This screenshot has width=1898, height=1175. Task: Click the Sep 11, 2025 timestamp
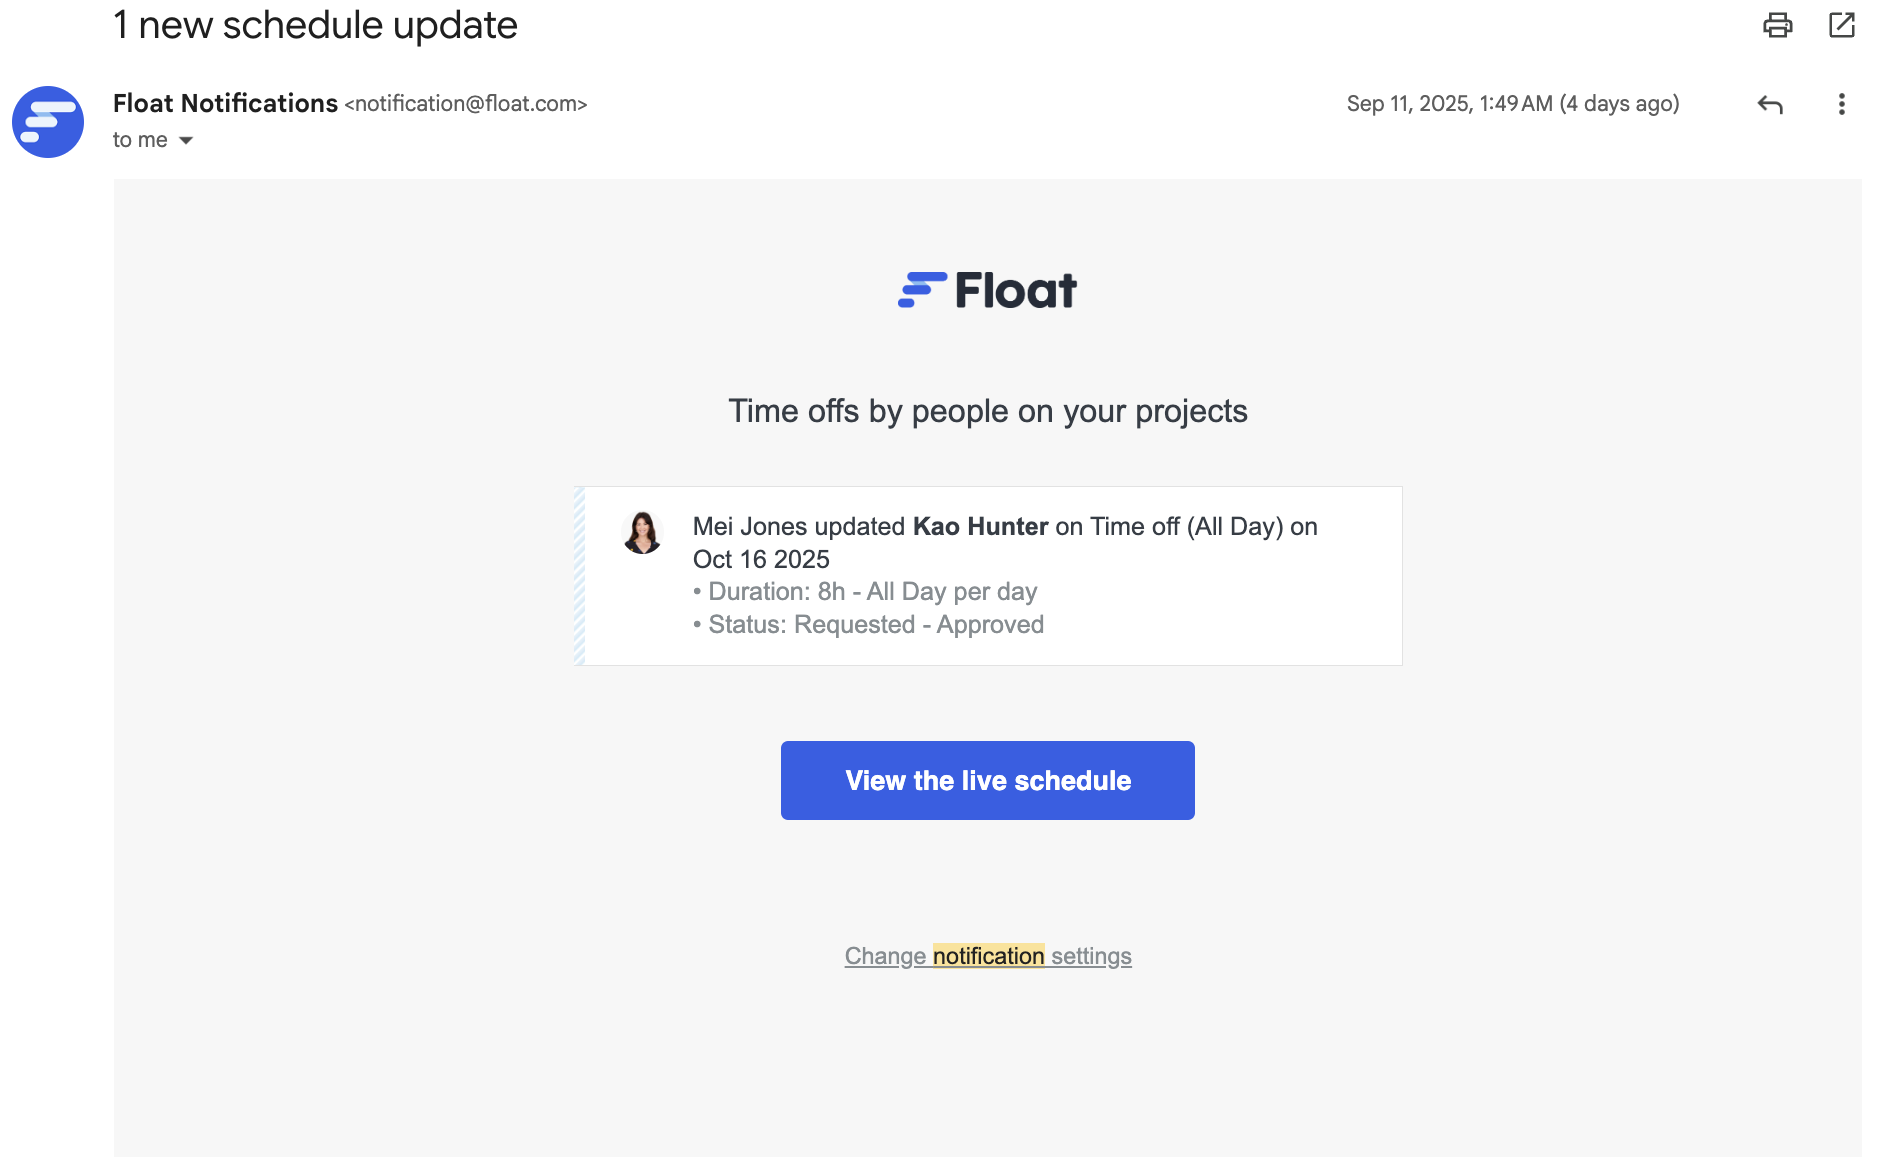pyautogui.click(x=1512, y=104)
